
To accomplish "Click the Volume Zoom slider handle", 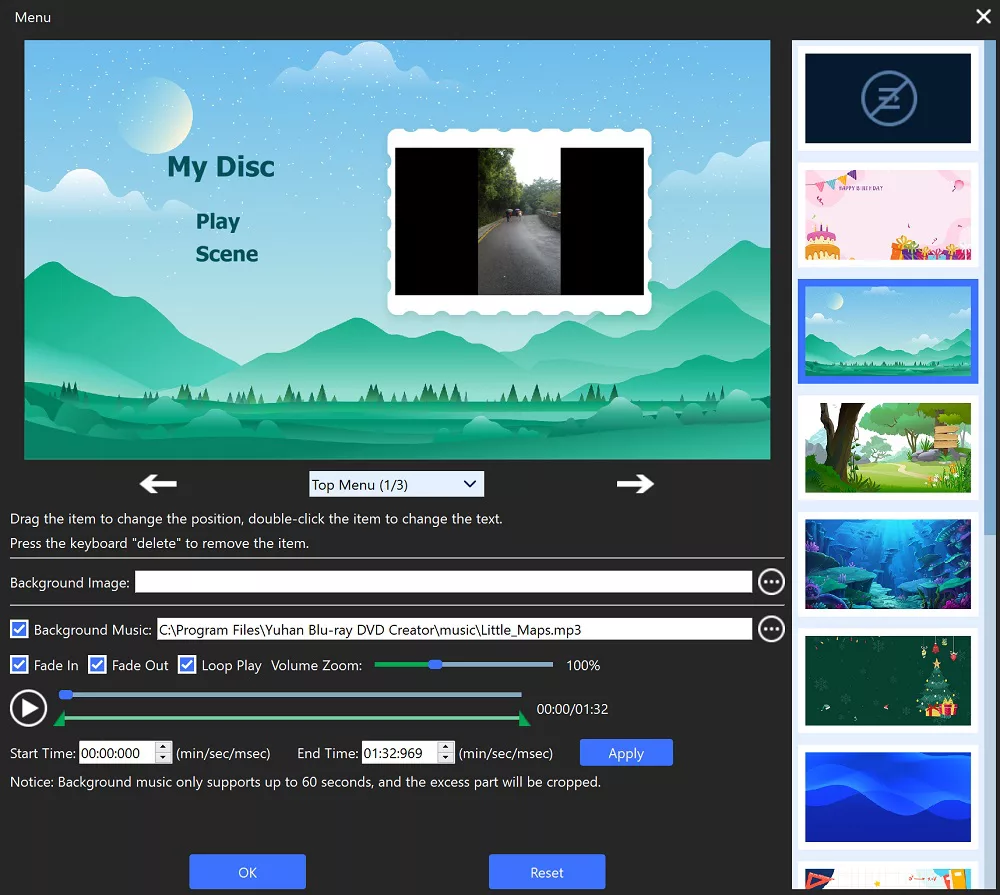I will (435, 664).
